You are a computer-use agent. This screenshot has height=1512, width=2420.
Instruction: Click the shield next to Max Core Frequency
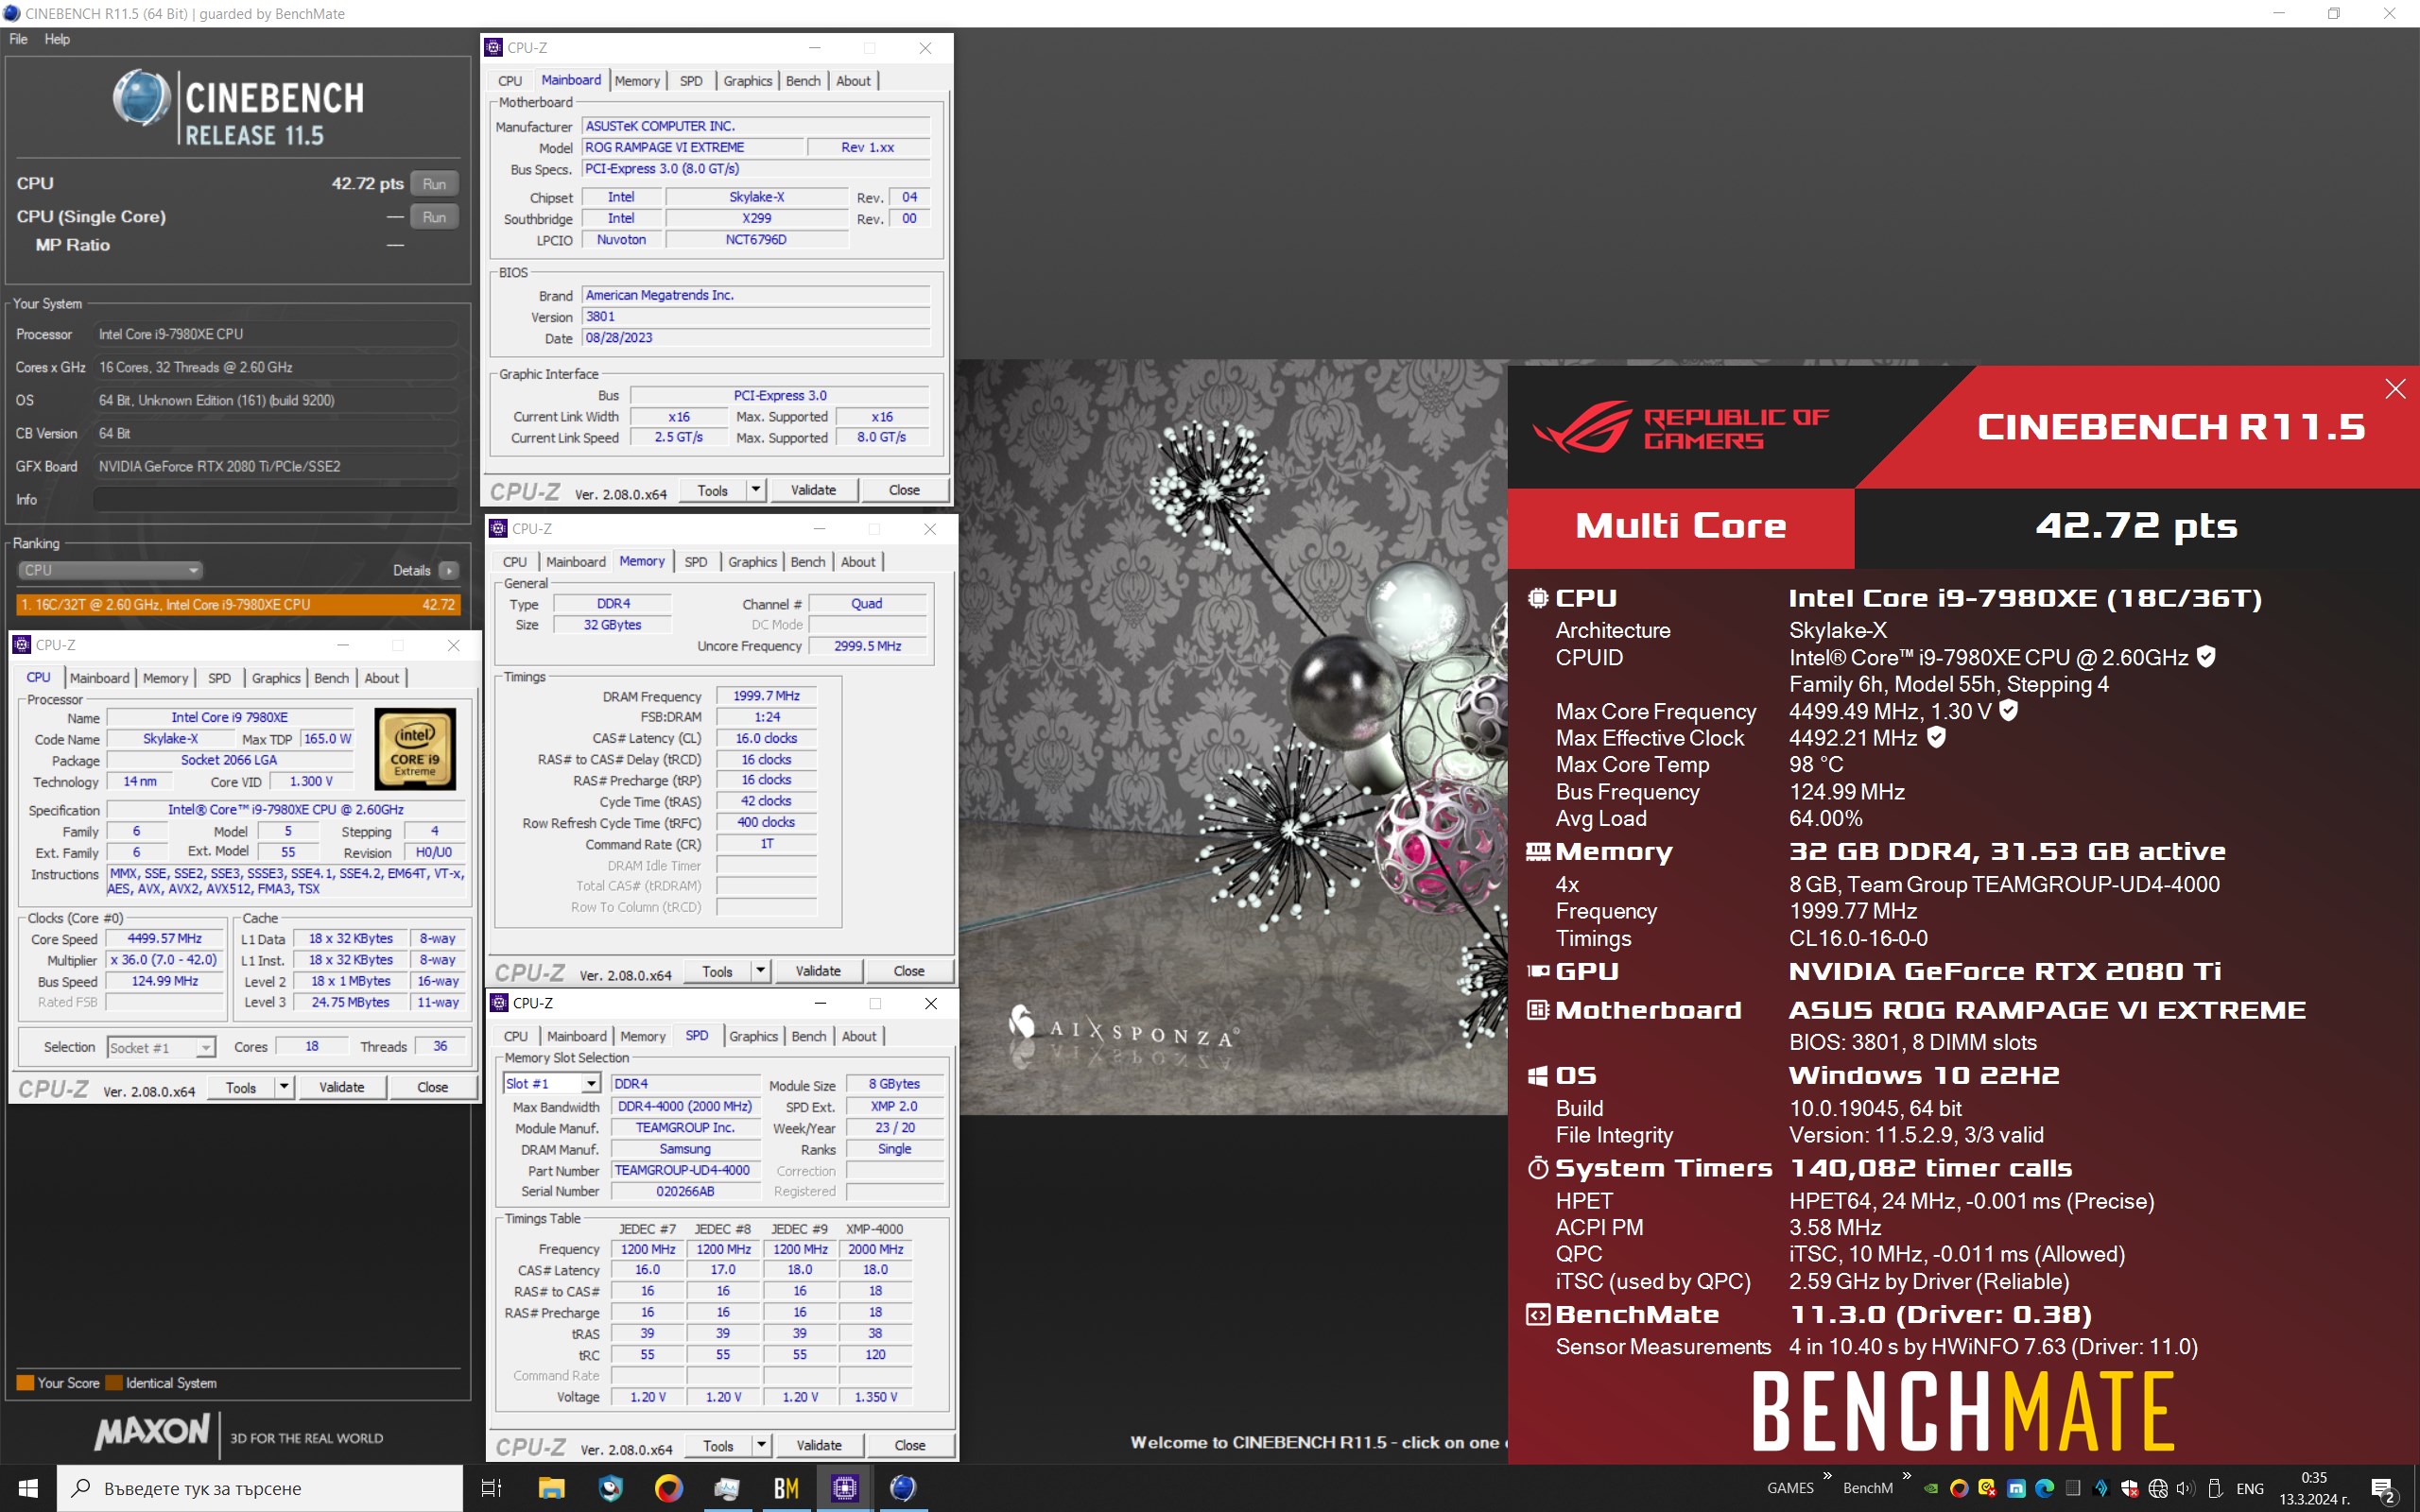point(2008,710)
